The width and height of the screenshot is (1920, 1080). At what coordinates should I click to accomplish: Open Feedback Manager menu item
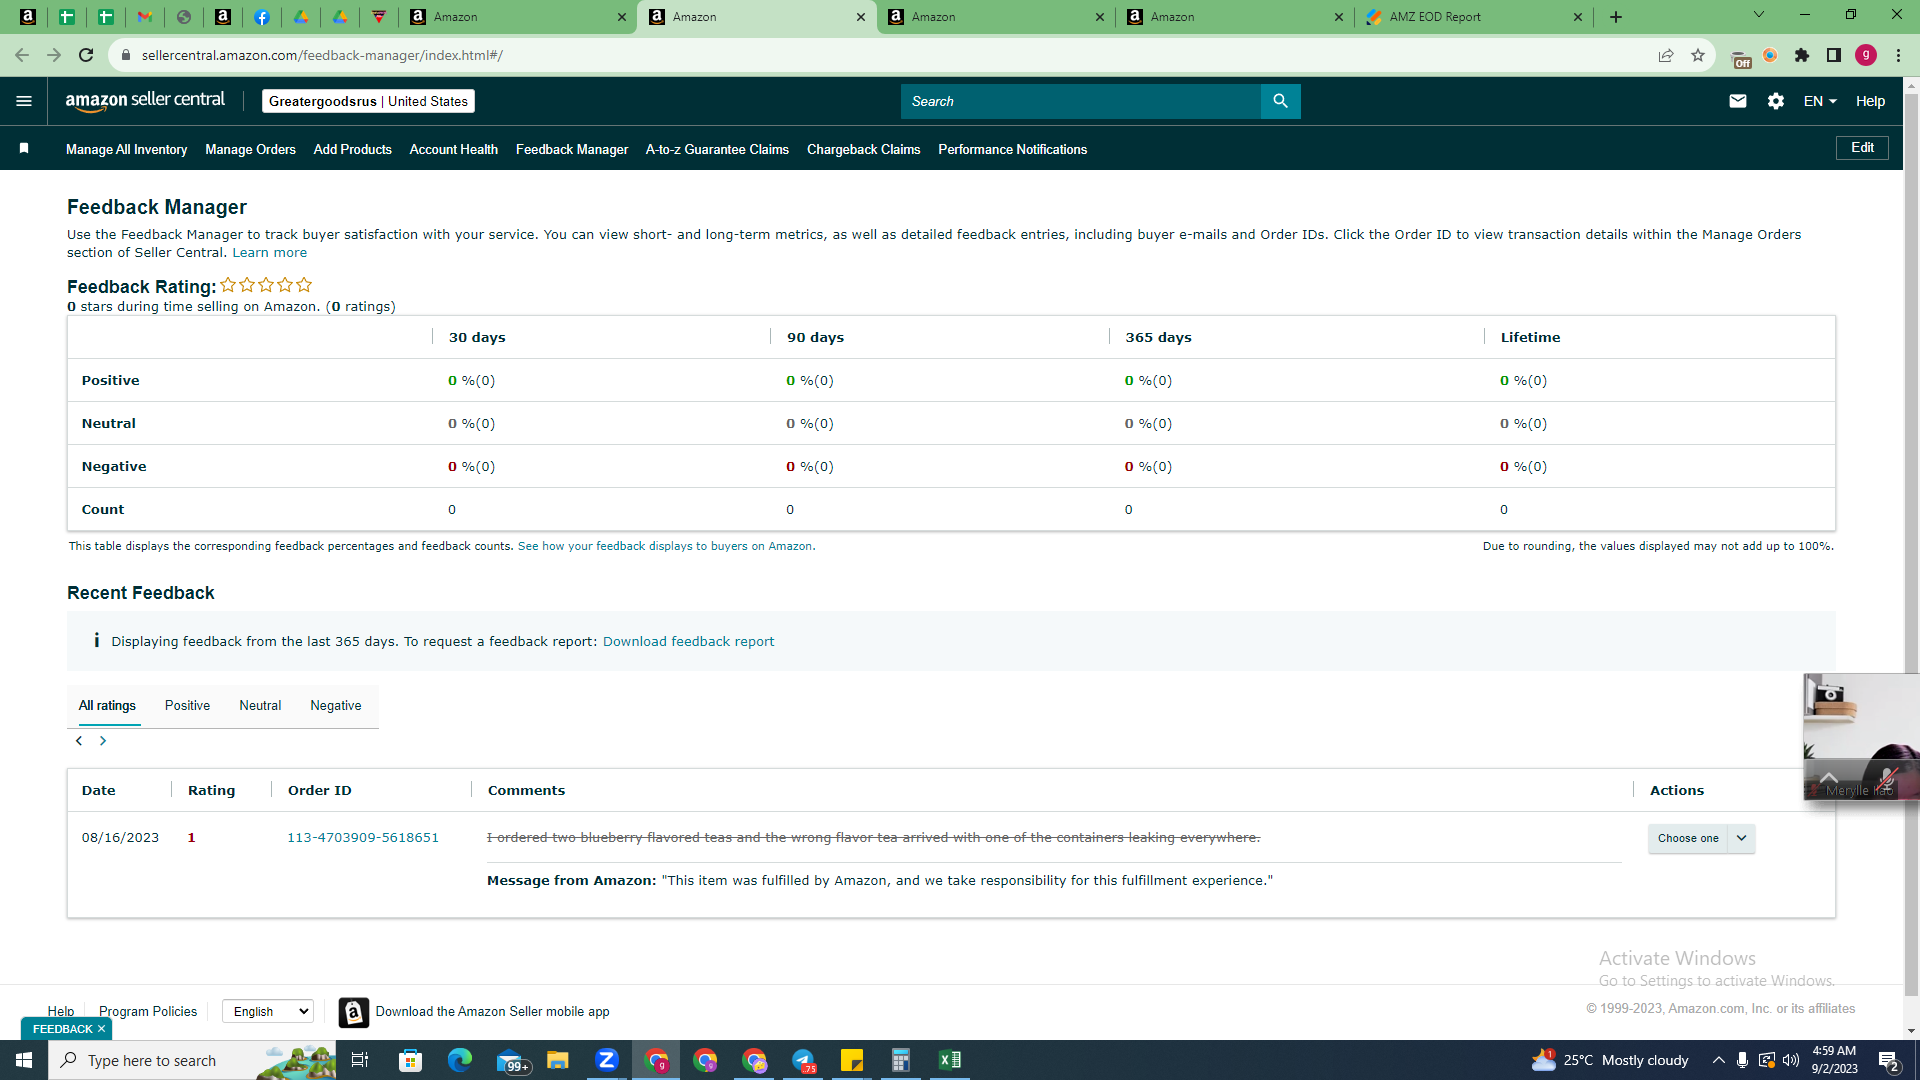pyautogui.click(x=572, y=149)
